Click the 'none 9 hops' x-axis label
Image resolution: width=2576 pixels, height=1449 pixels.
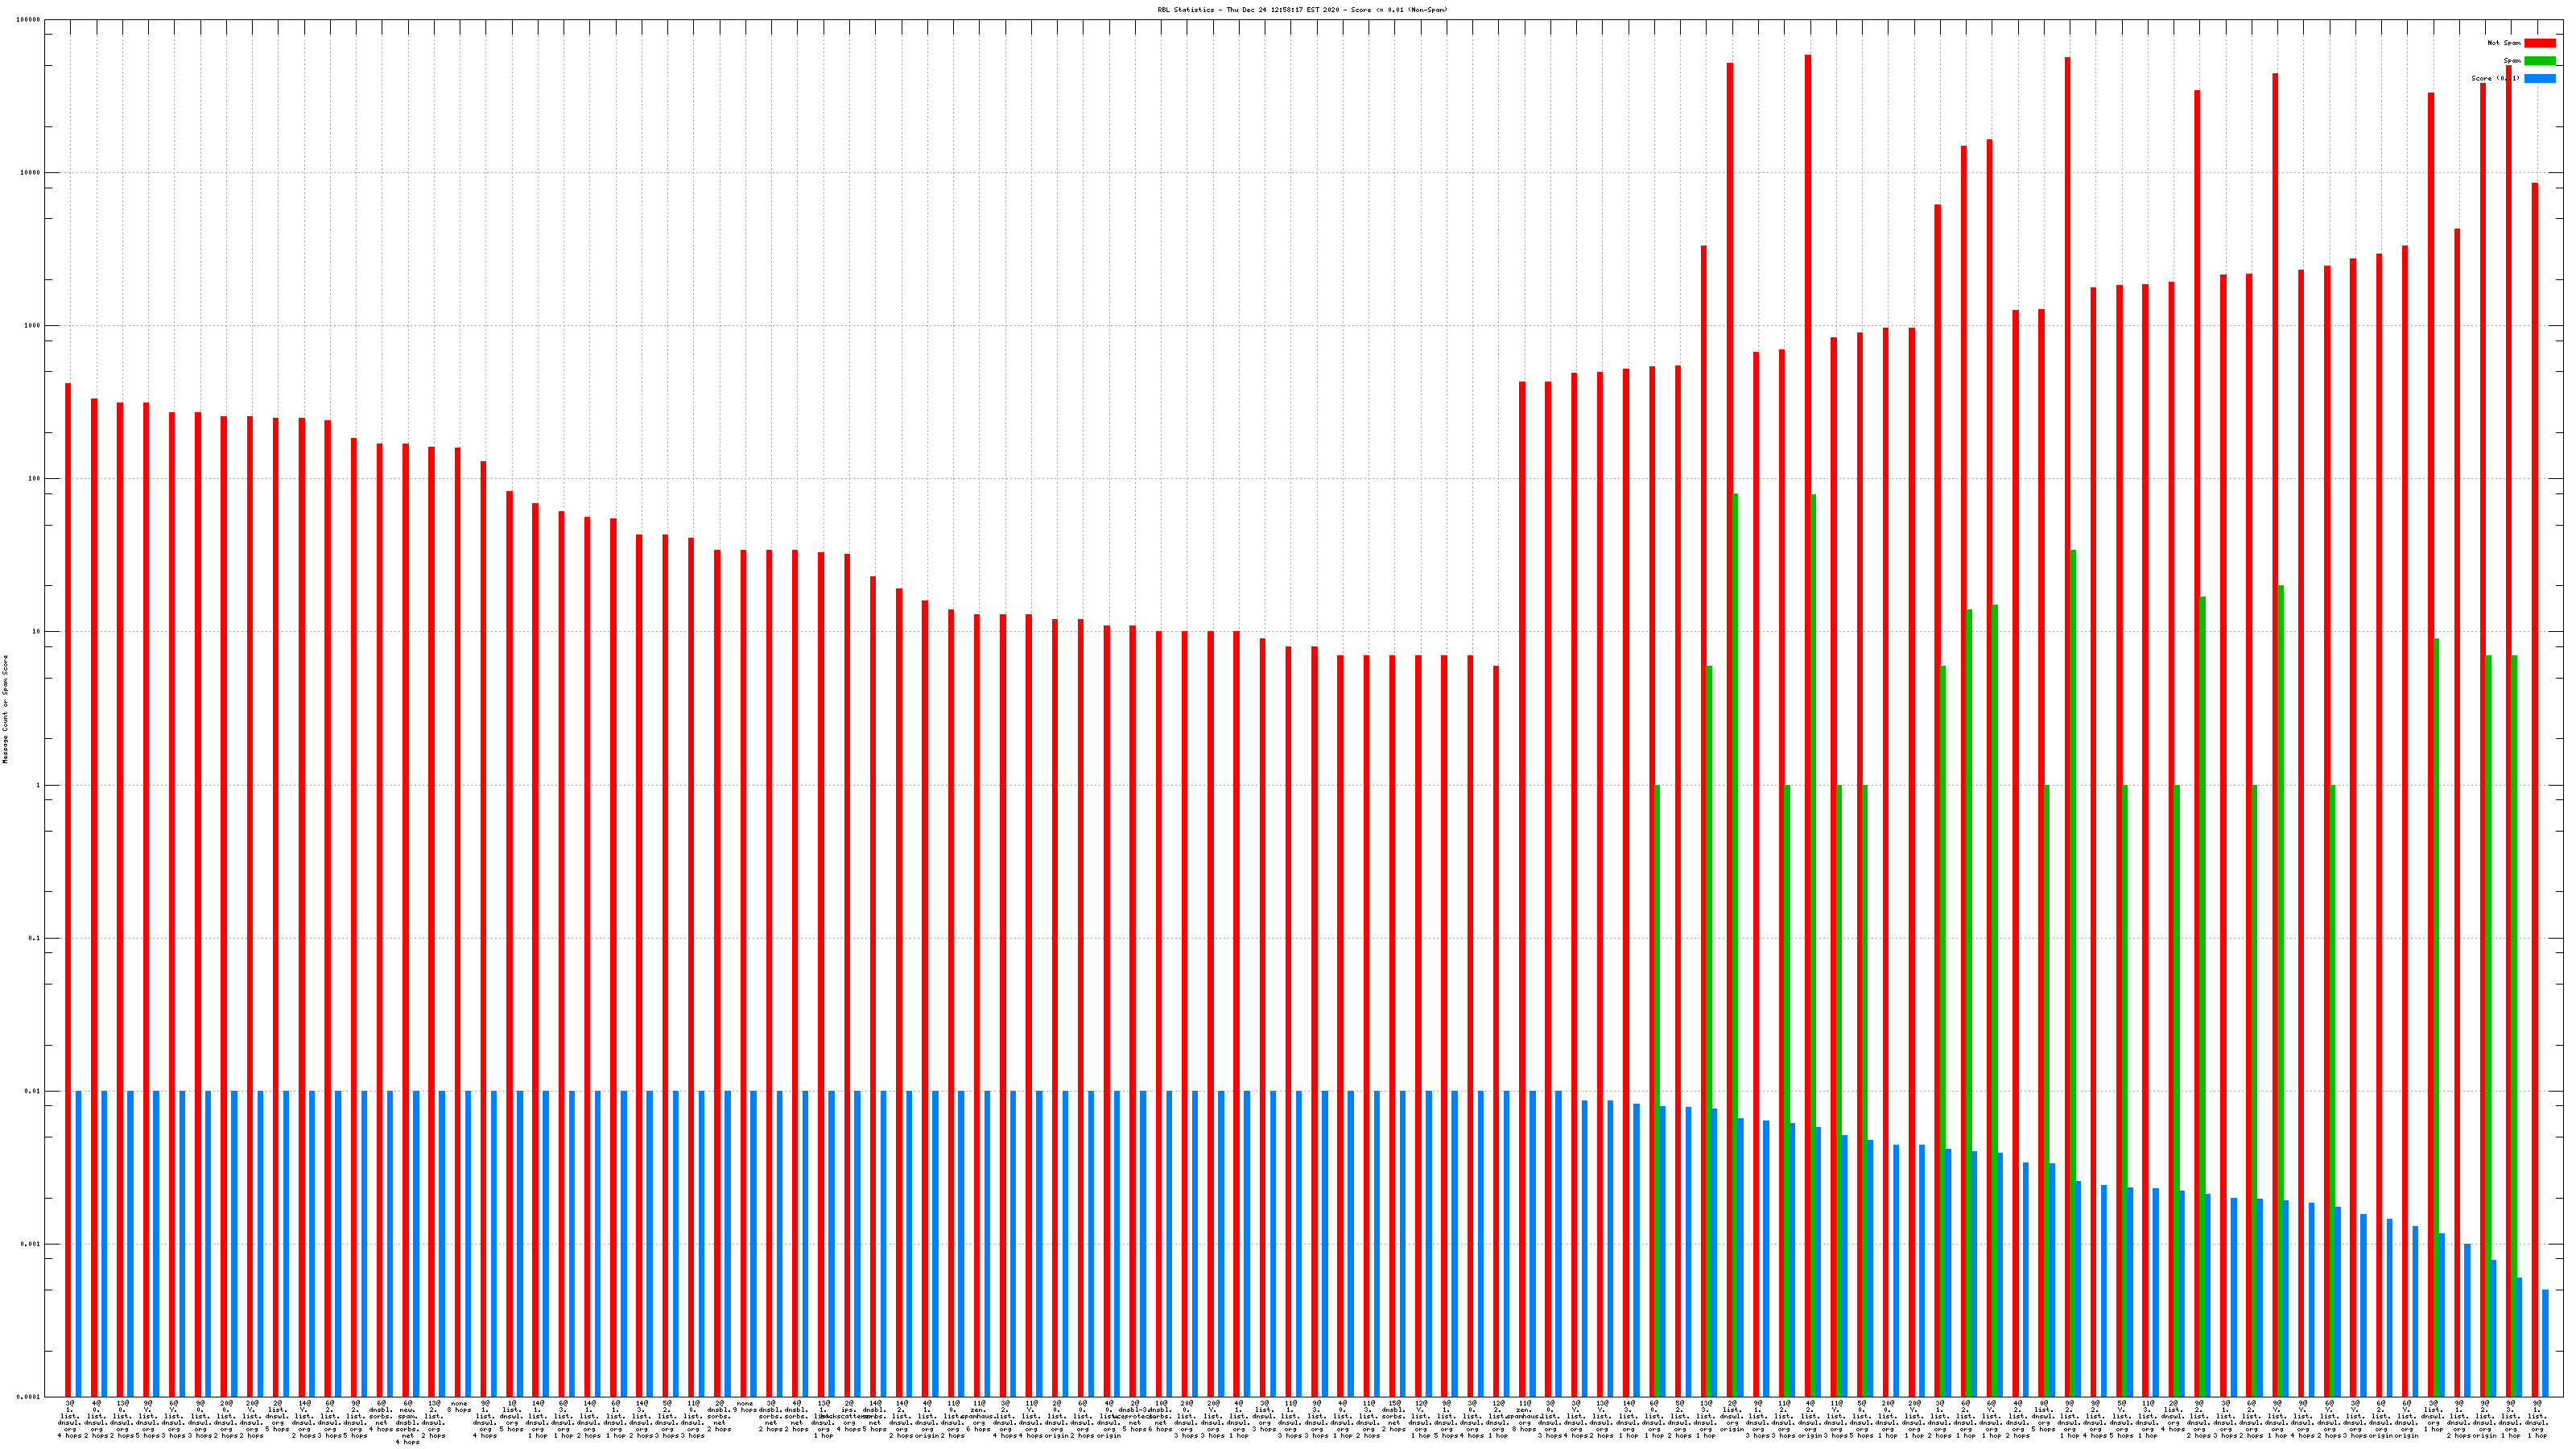(745, 1407)
